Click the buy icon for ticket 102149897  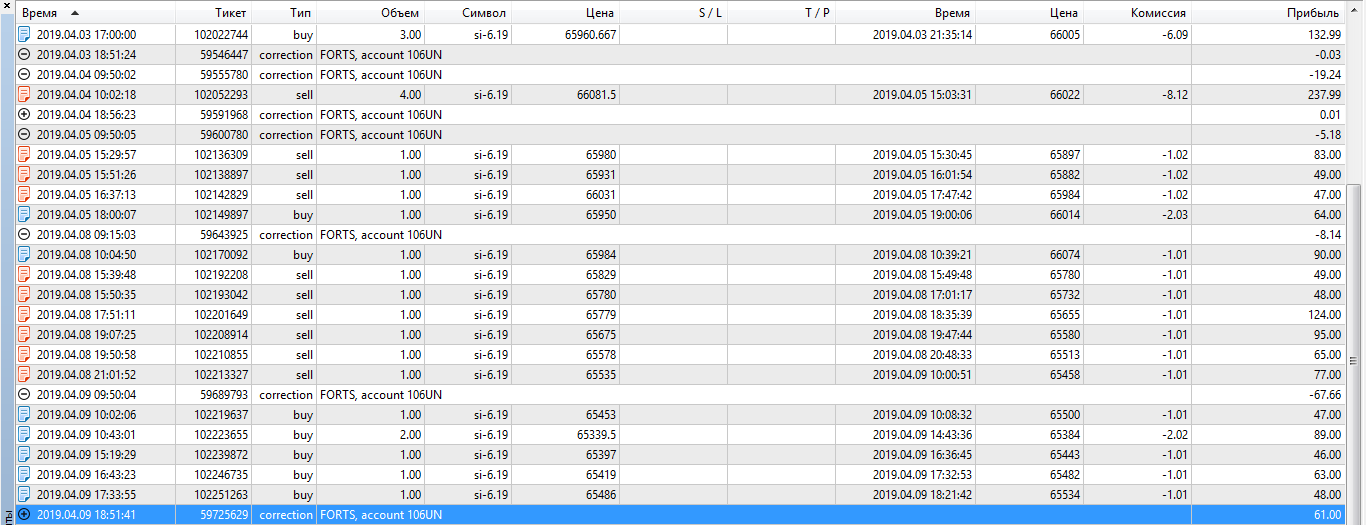25,215
